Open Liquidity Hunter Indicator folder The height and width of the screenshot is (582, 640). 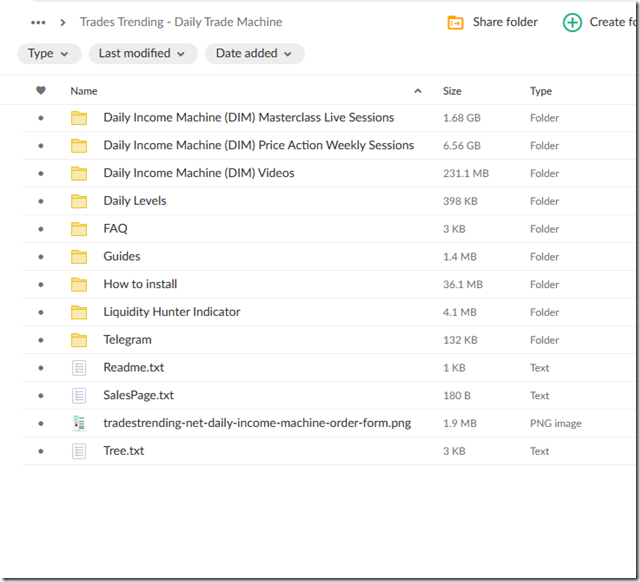[171, 312]
